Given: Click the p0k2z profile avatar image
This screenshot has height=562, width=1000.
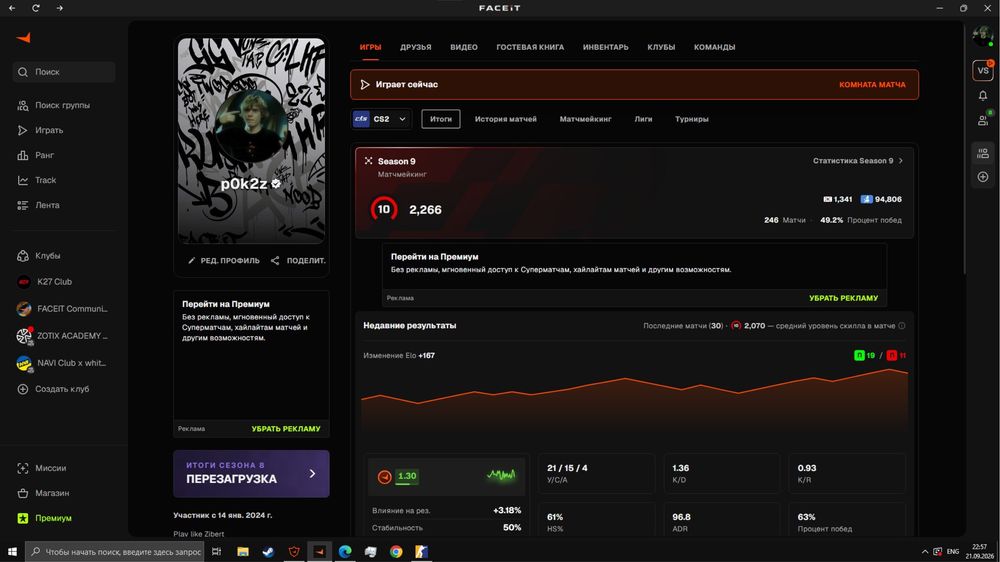Looking at the screenshot, I should tap(251, 125).
